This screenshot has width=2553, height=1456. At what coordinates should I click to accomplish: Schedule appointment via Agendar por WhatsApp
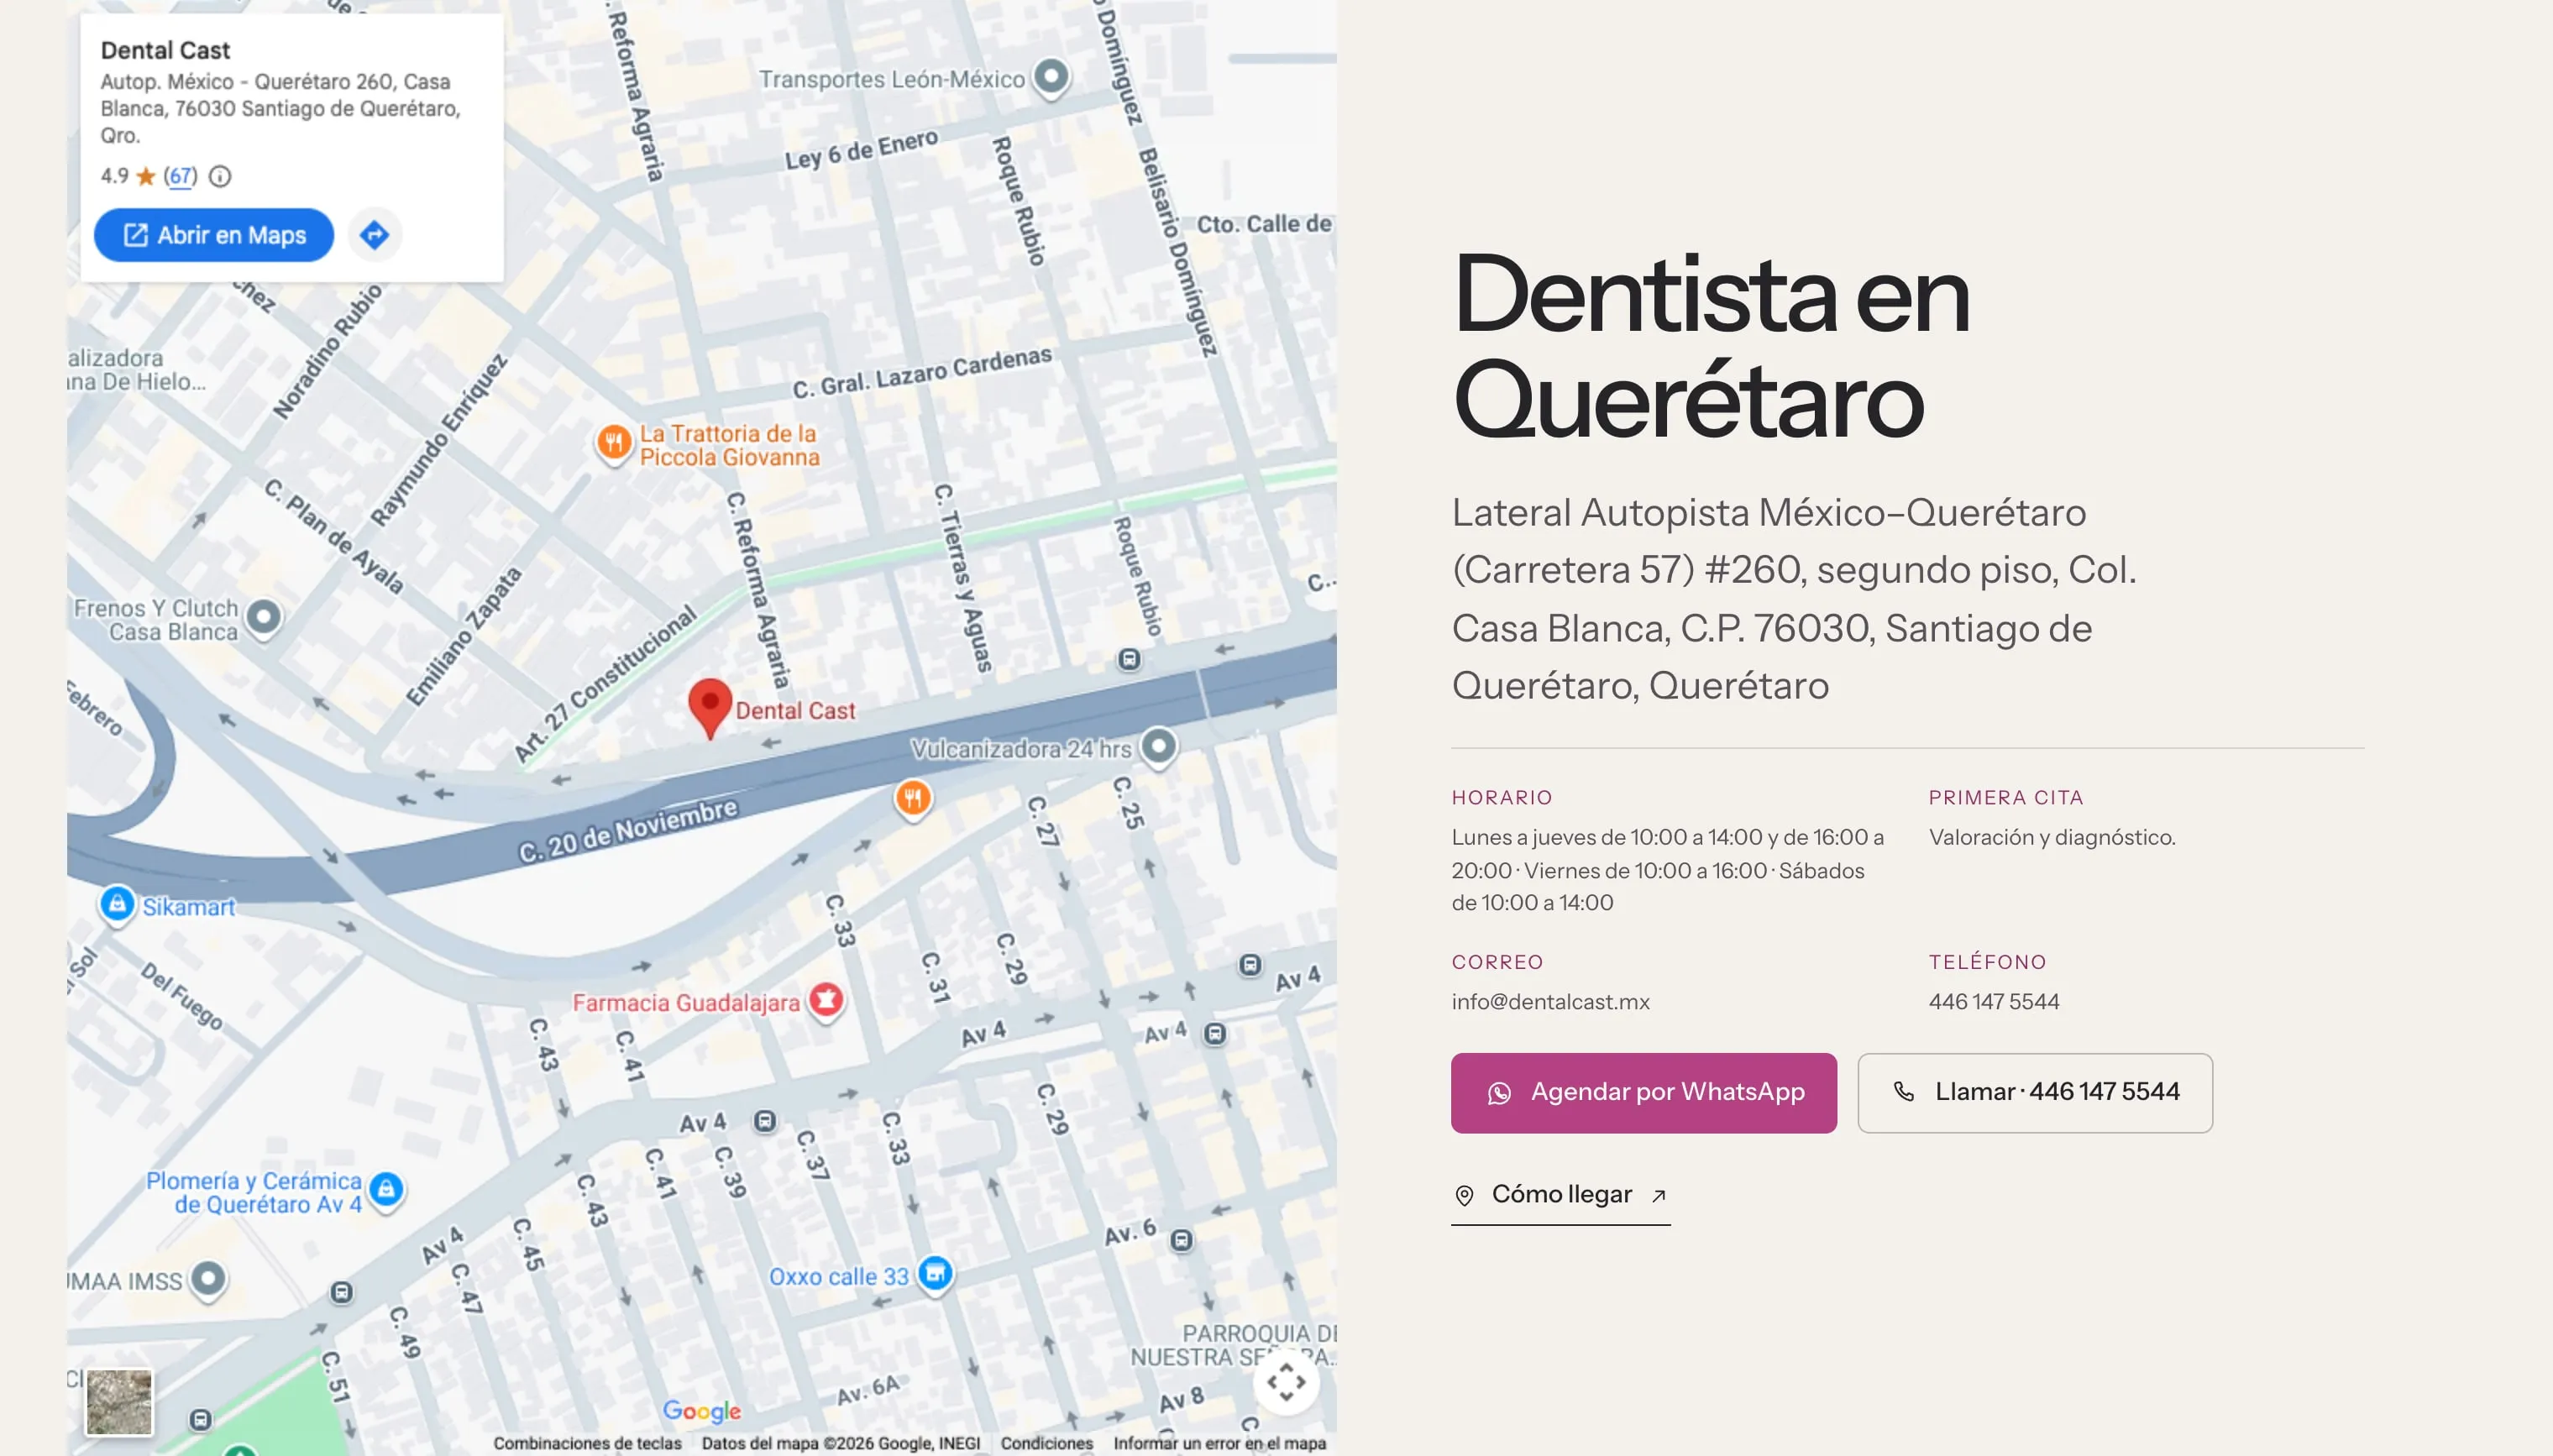tap(1644, 1092)
